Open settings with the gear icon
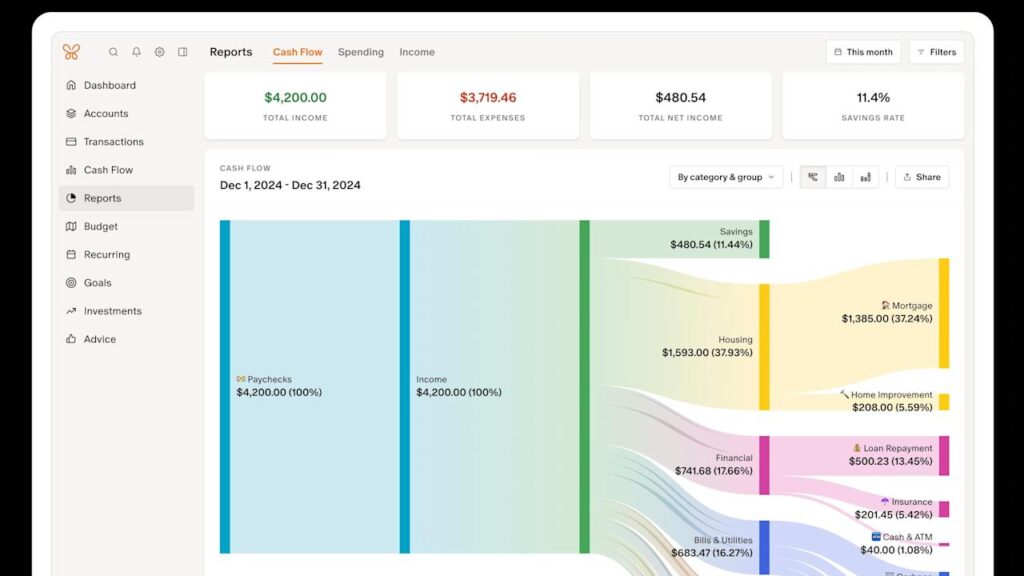 pyautogui.click(x=159, y=51)
